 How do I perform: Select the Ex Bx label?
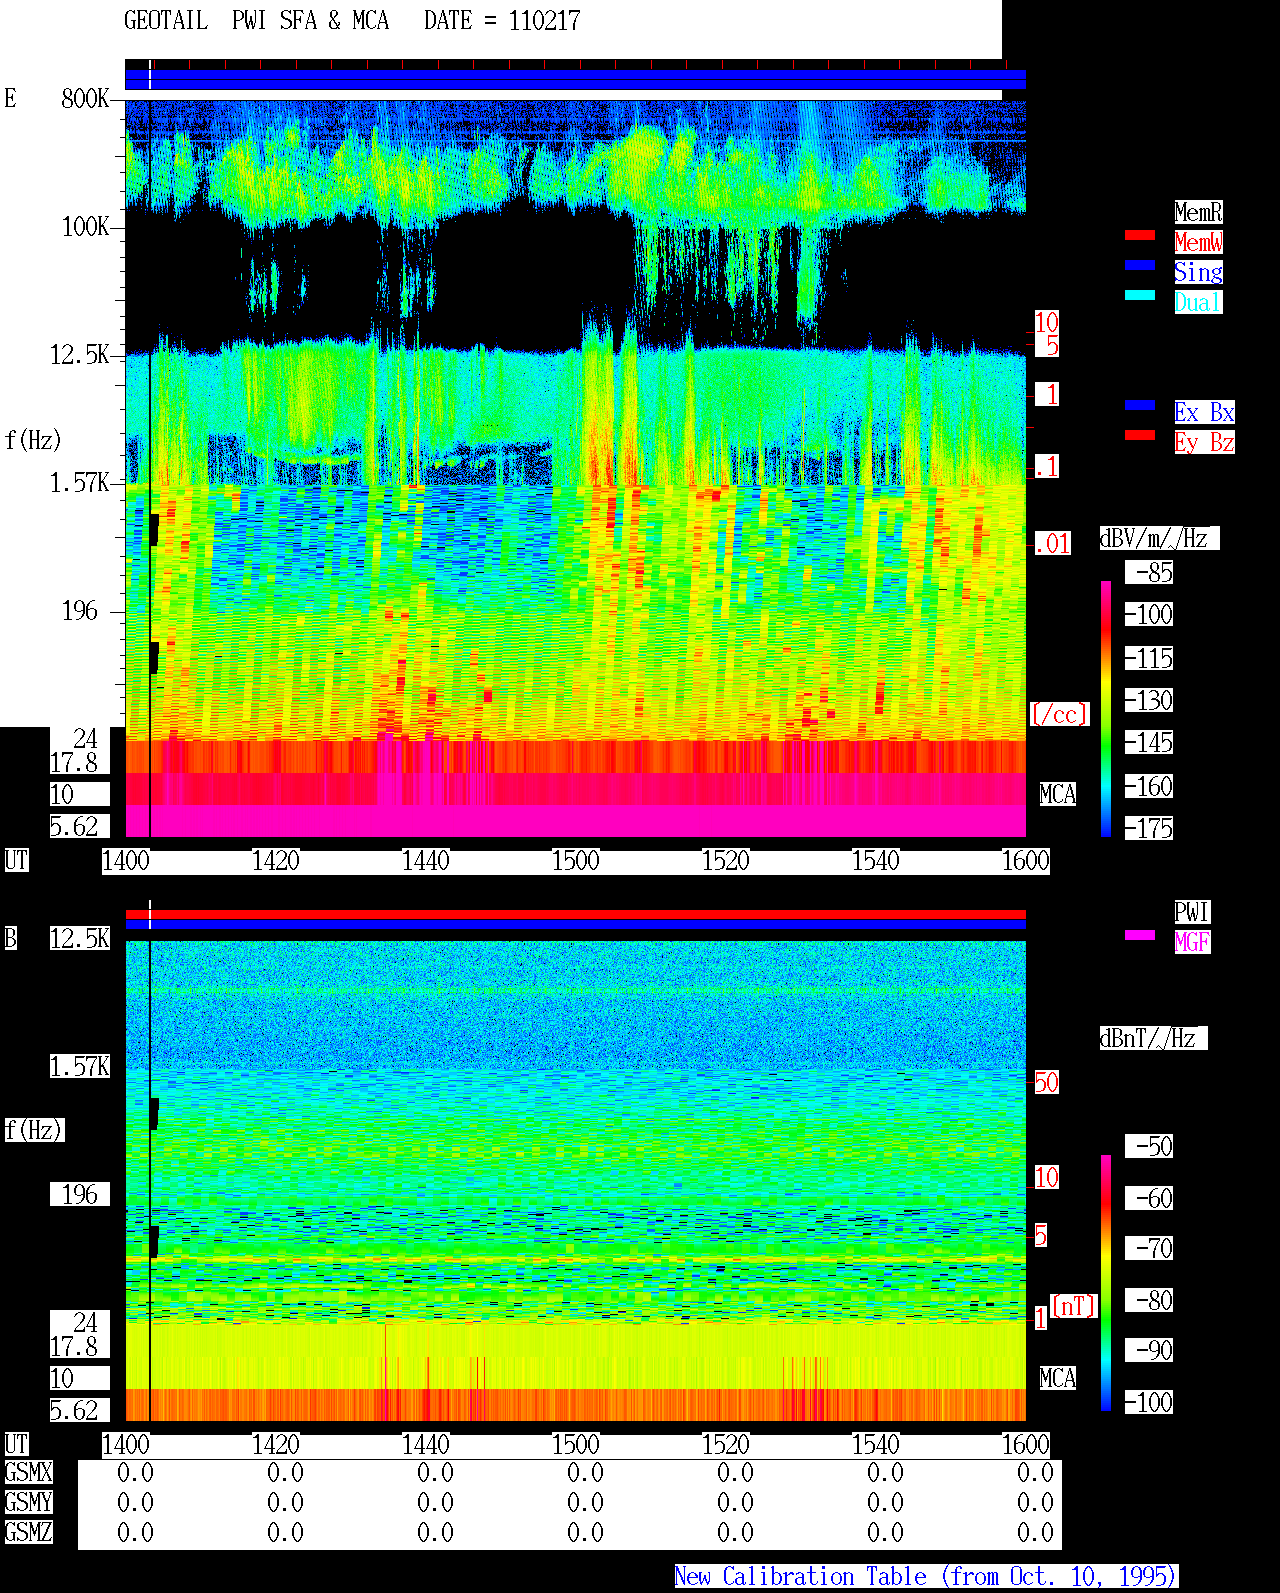click(1204, 412)
